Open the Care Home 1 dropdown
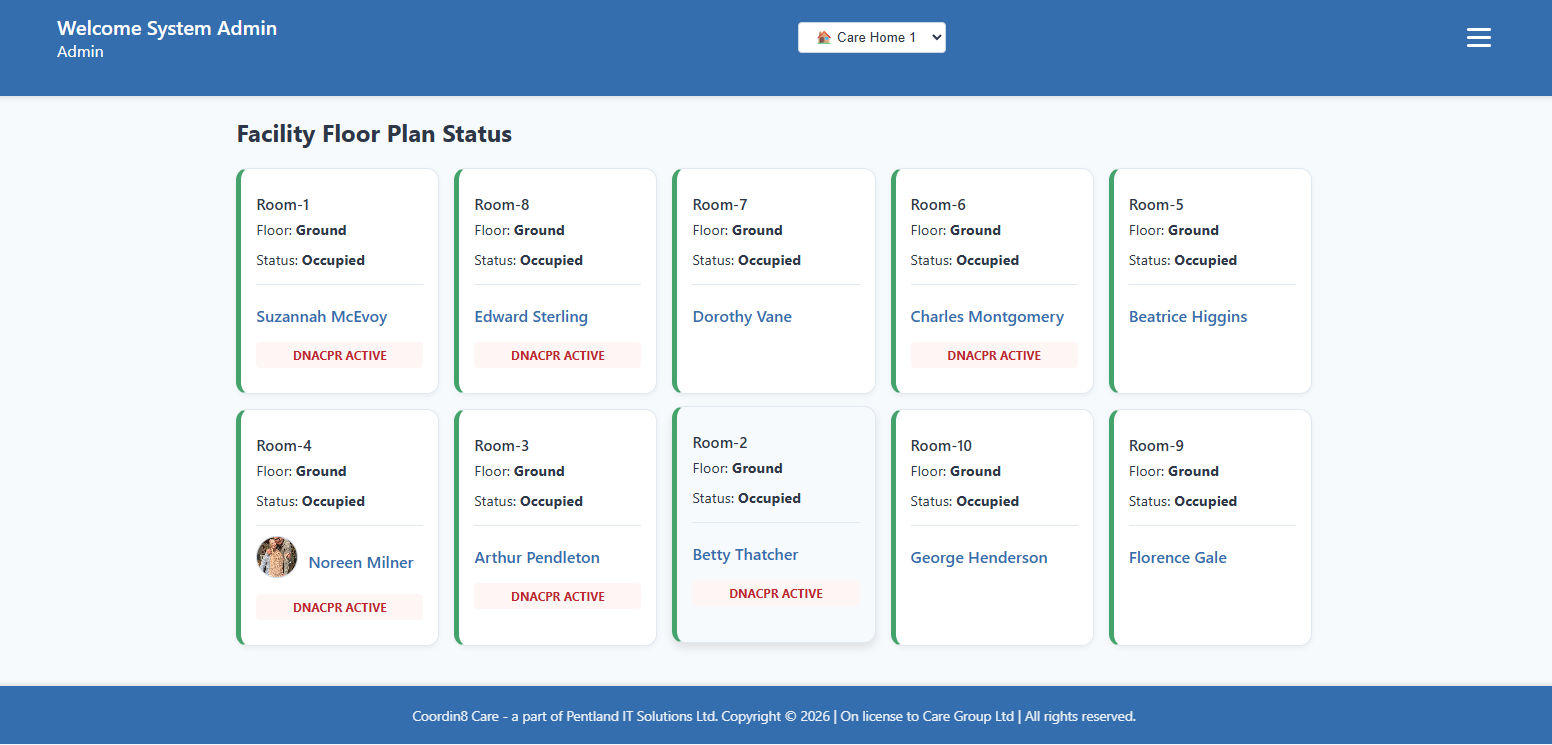Viewport: 1552px width, 745px height. 872,37
